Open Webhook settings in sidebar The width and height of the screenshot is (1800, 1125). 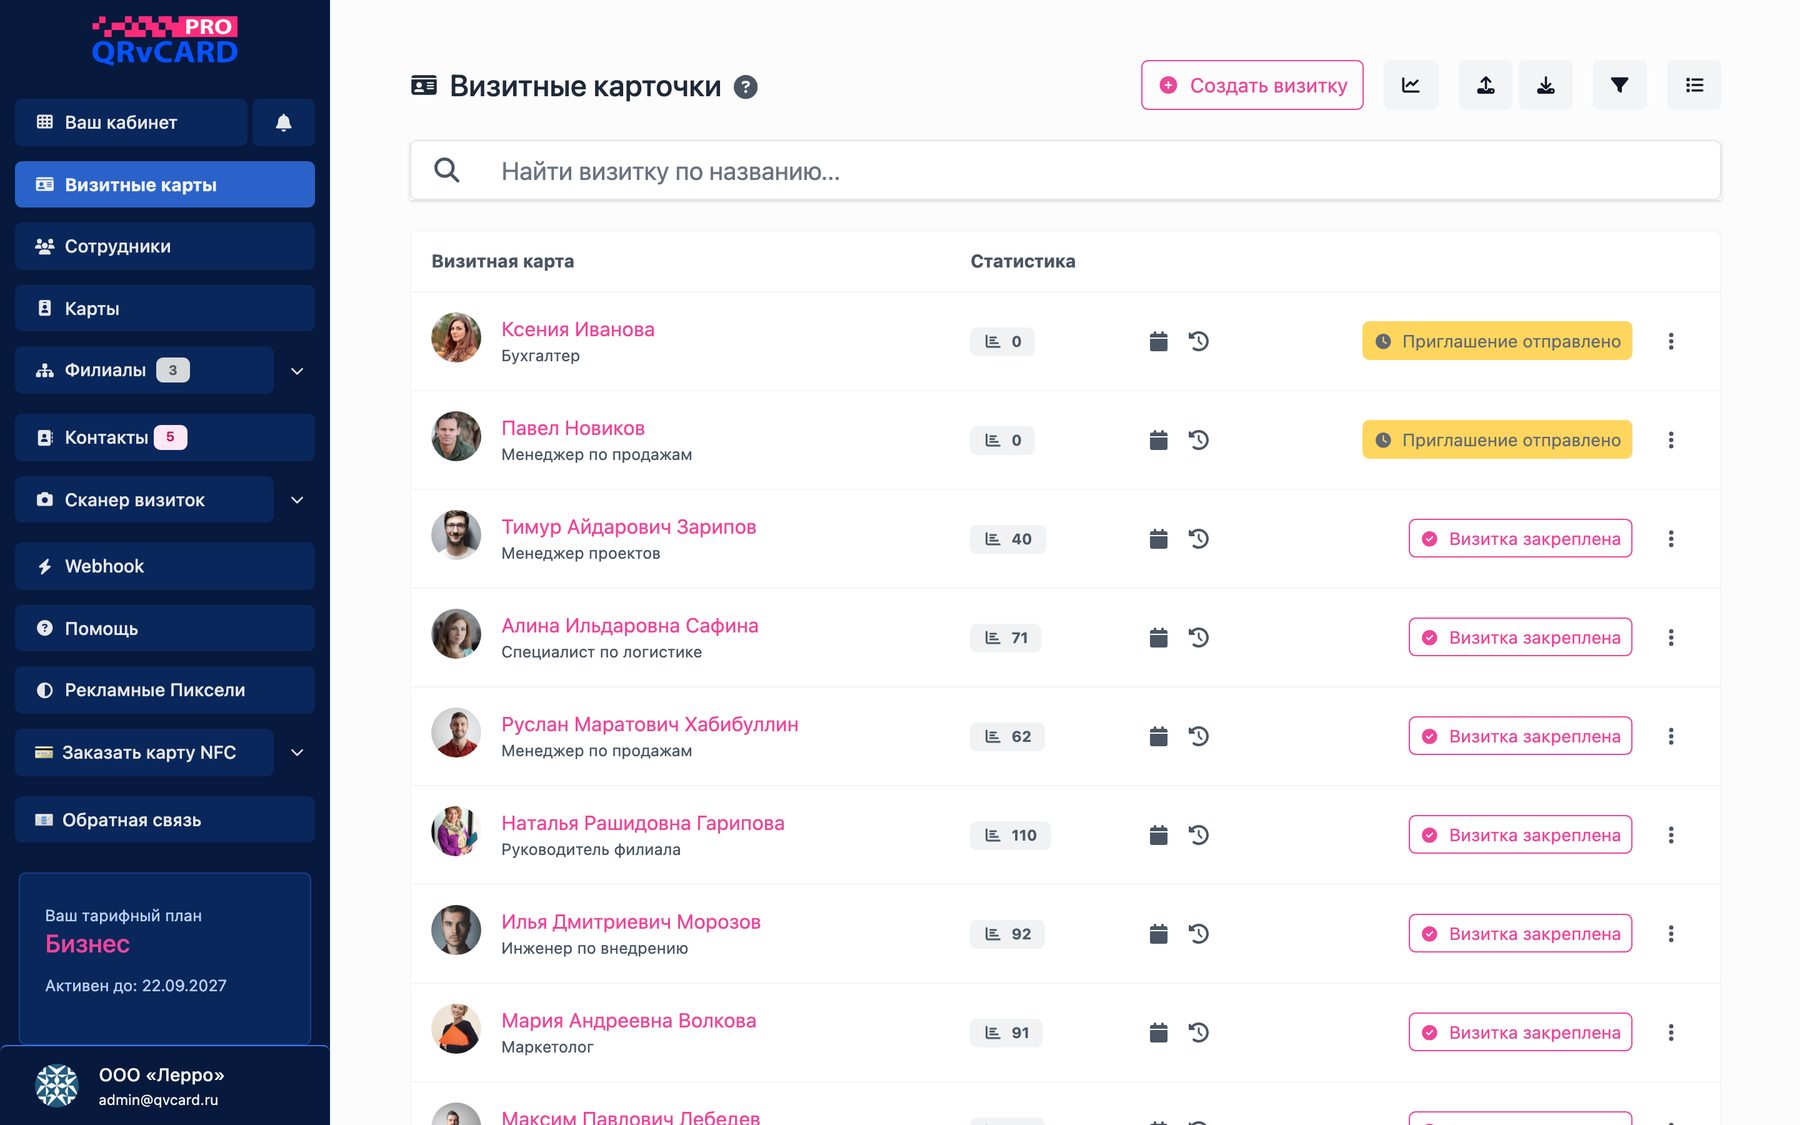coord(165,566)
